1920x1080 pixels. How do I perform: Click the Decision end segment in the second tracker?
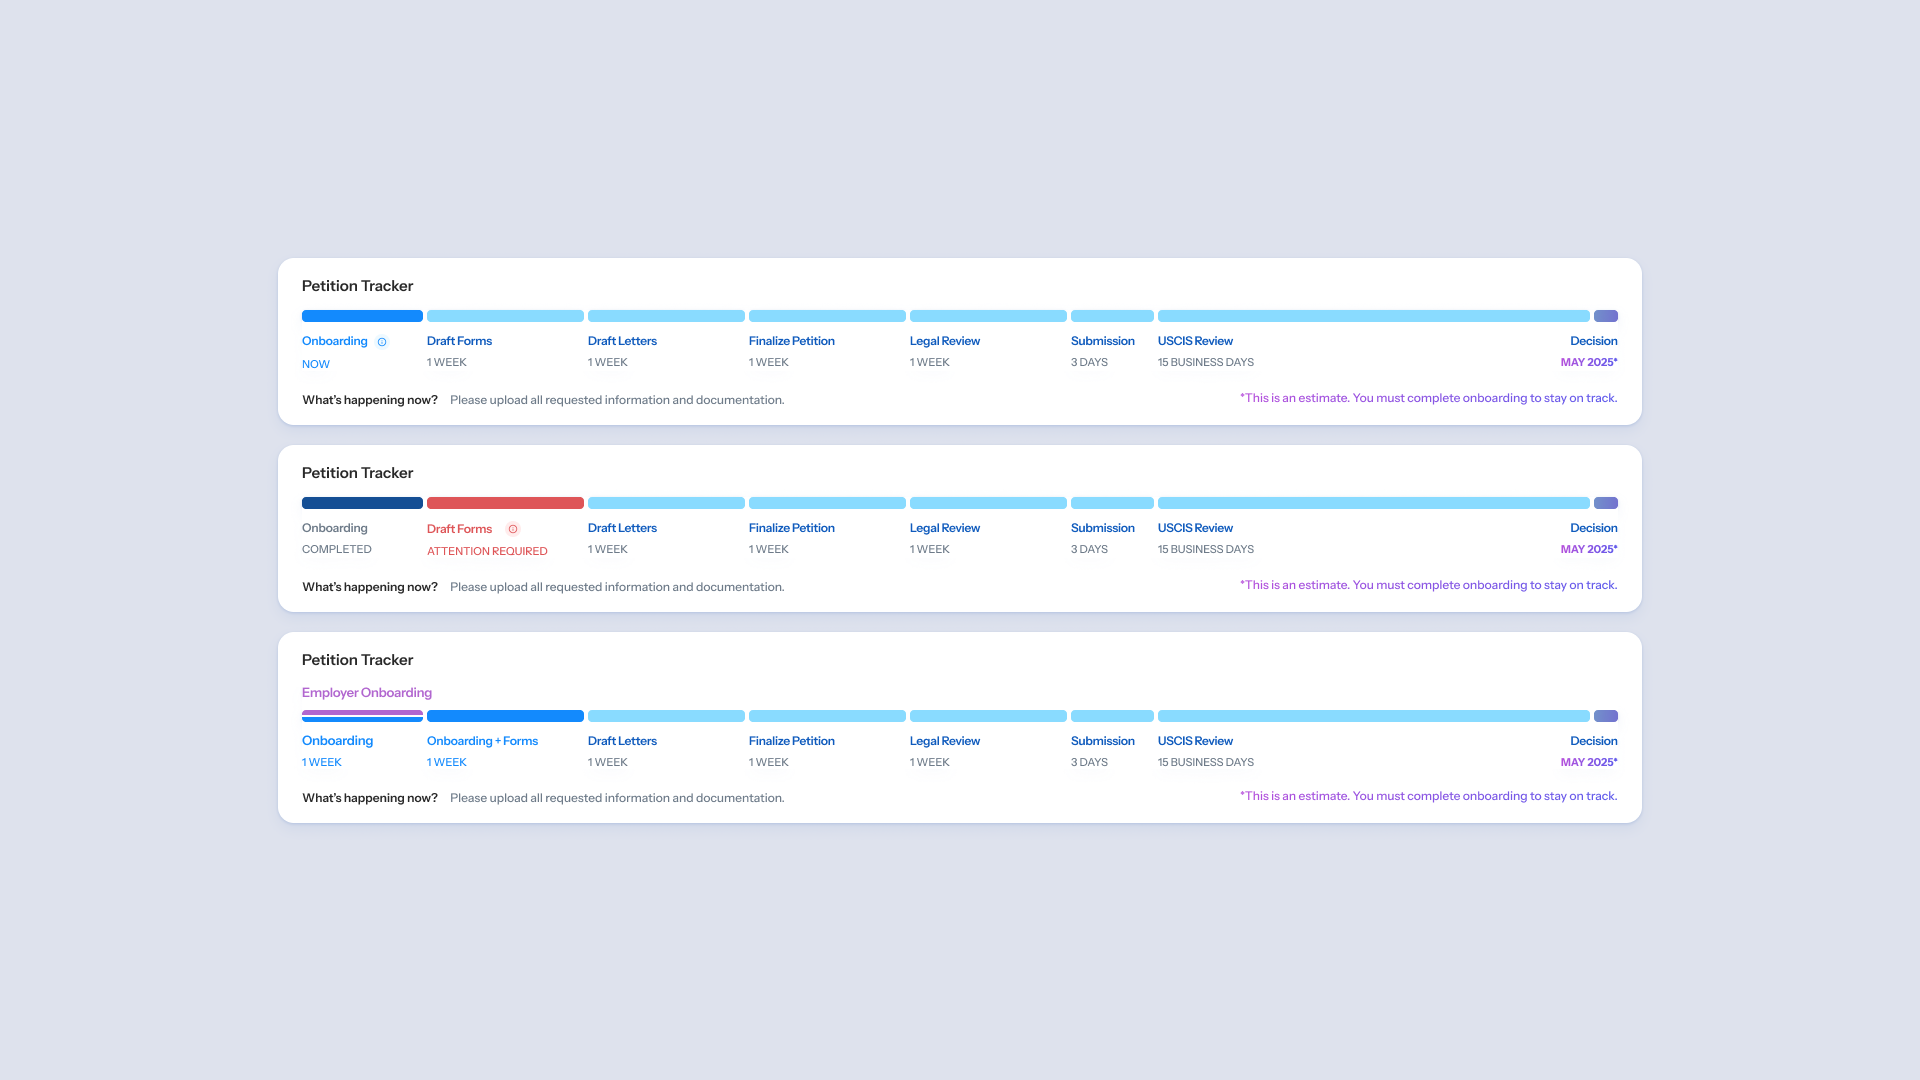pyautogui.click(x=1605, y=503)
